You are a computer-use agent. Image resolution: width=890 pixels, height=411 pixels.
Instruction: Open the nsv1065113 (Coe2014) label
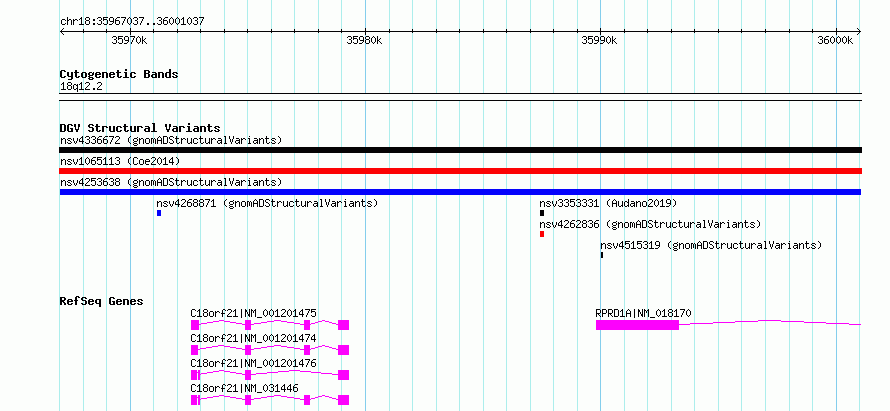pyautogui.click(x=120, y=161)
